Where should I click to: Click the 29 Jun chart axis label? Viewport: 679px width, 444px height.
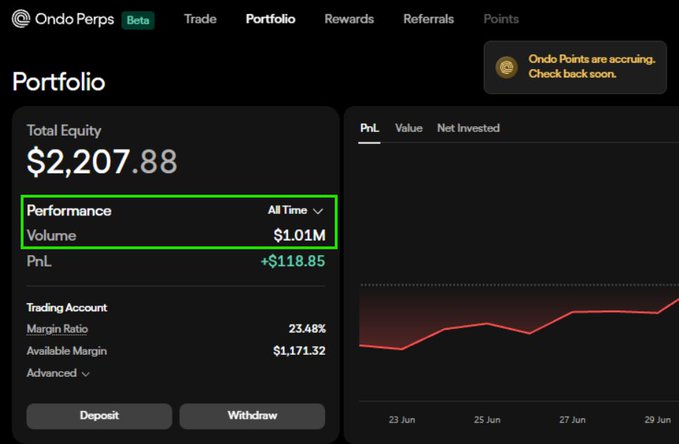pos(657,420)
